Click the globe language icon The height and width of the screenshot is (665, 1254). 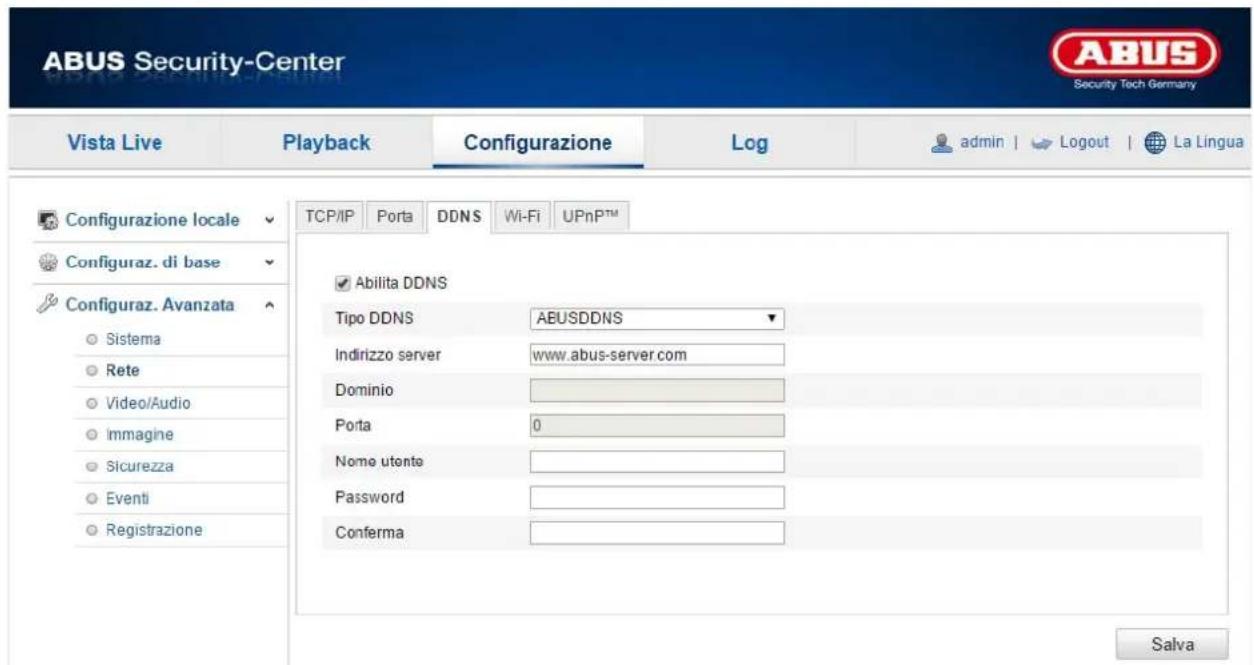1154,144
